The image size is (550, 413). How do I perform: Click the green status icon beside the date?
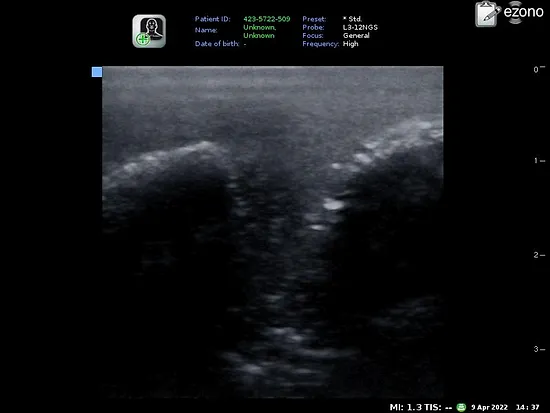pos(461,407)
